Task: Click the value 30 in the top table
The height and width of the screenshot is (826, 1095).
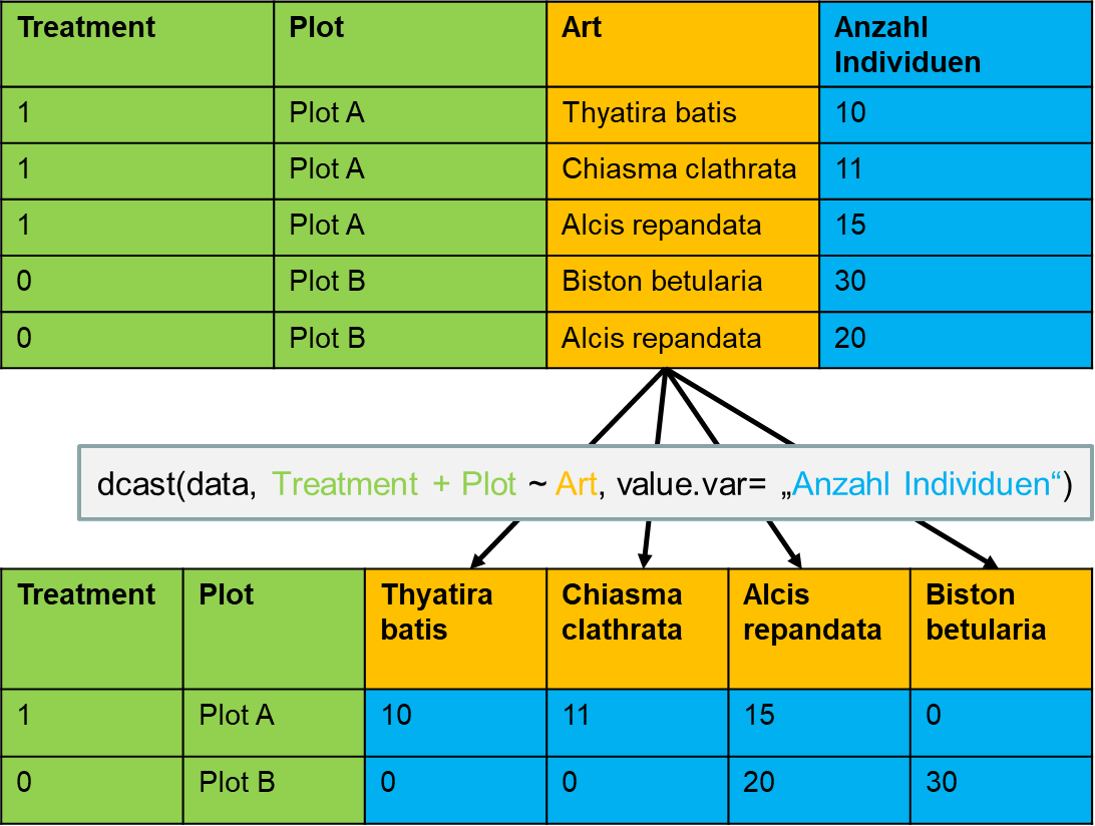Action: click(850, 282)
